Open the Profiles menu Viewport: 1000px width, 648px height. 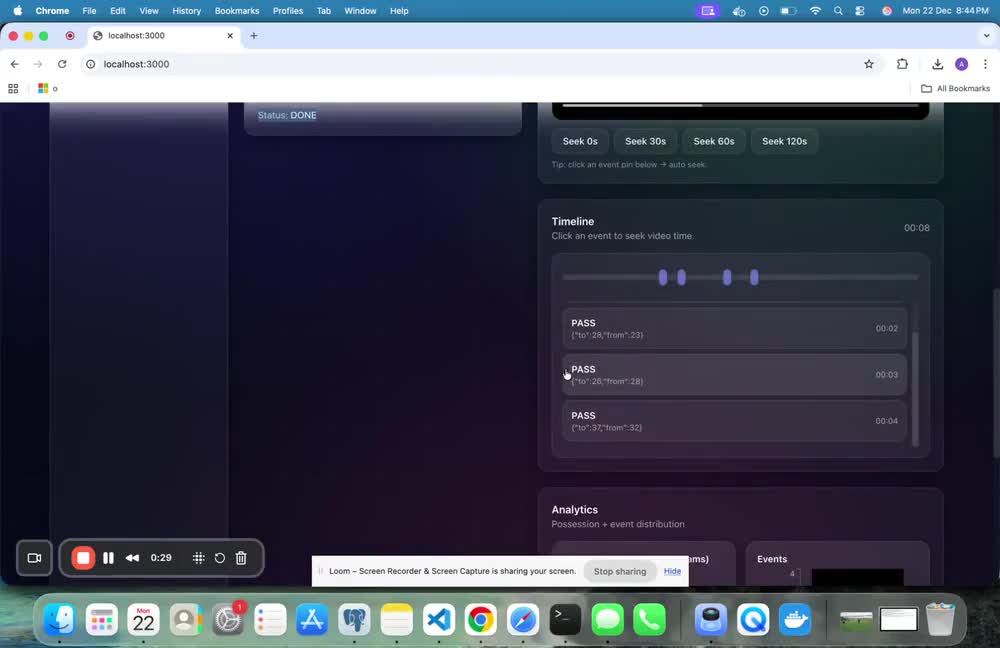pos(288,11)
